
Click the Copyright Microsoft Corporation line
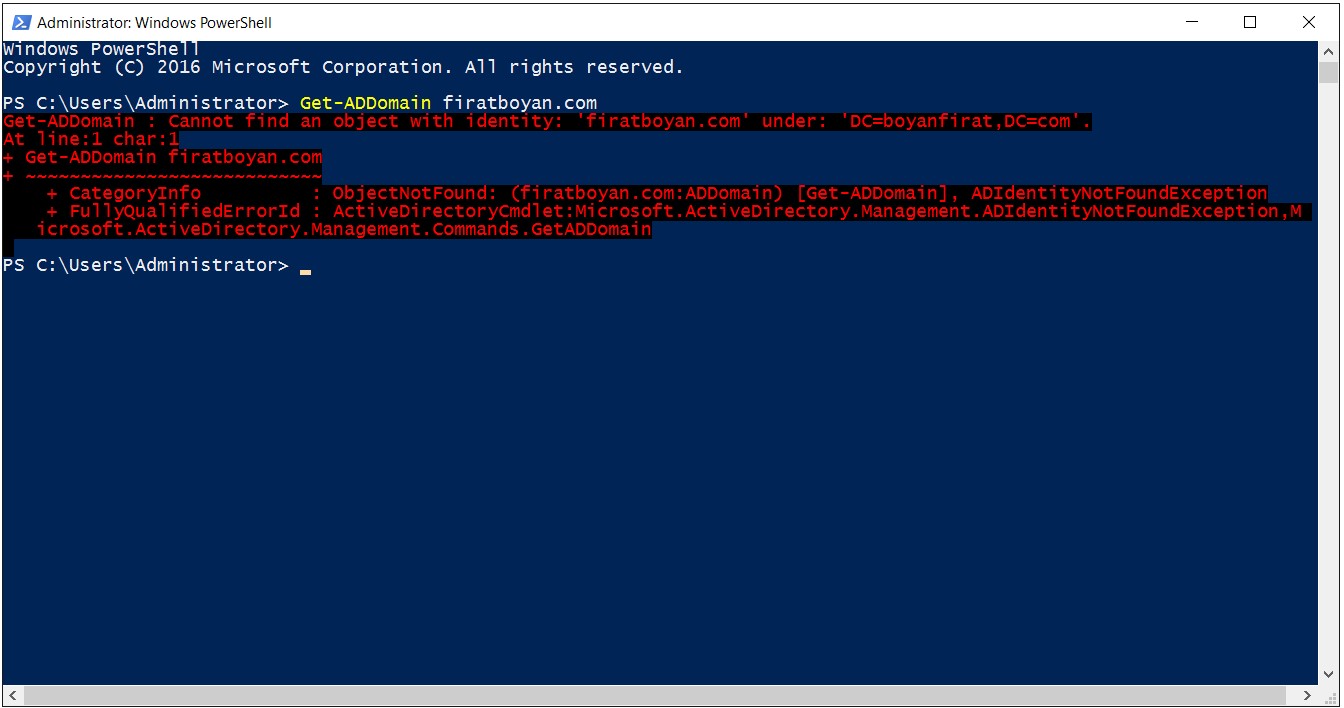(x=343, y=67)
